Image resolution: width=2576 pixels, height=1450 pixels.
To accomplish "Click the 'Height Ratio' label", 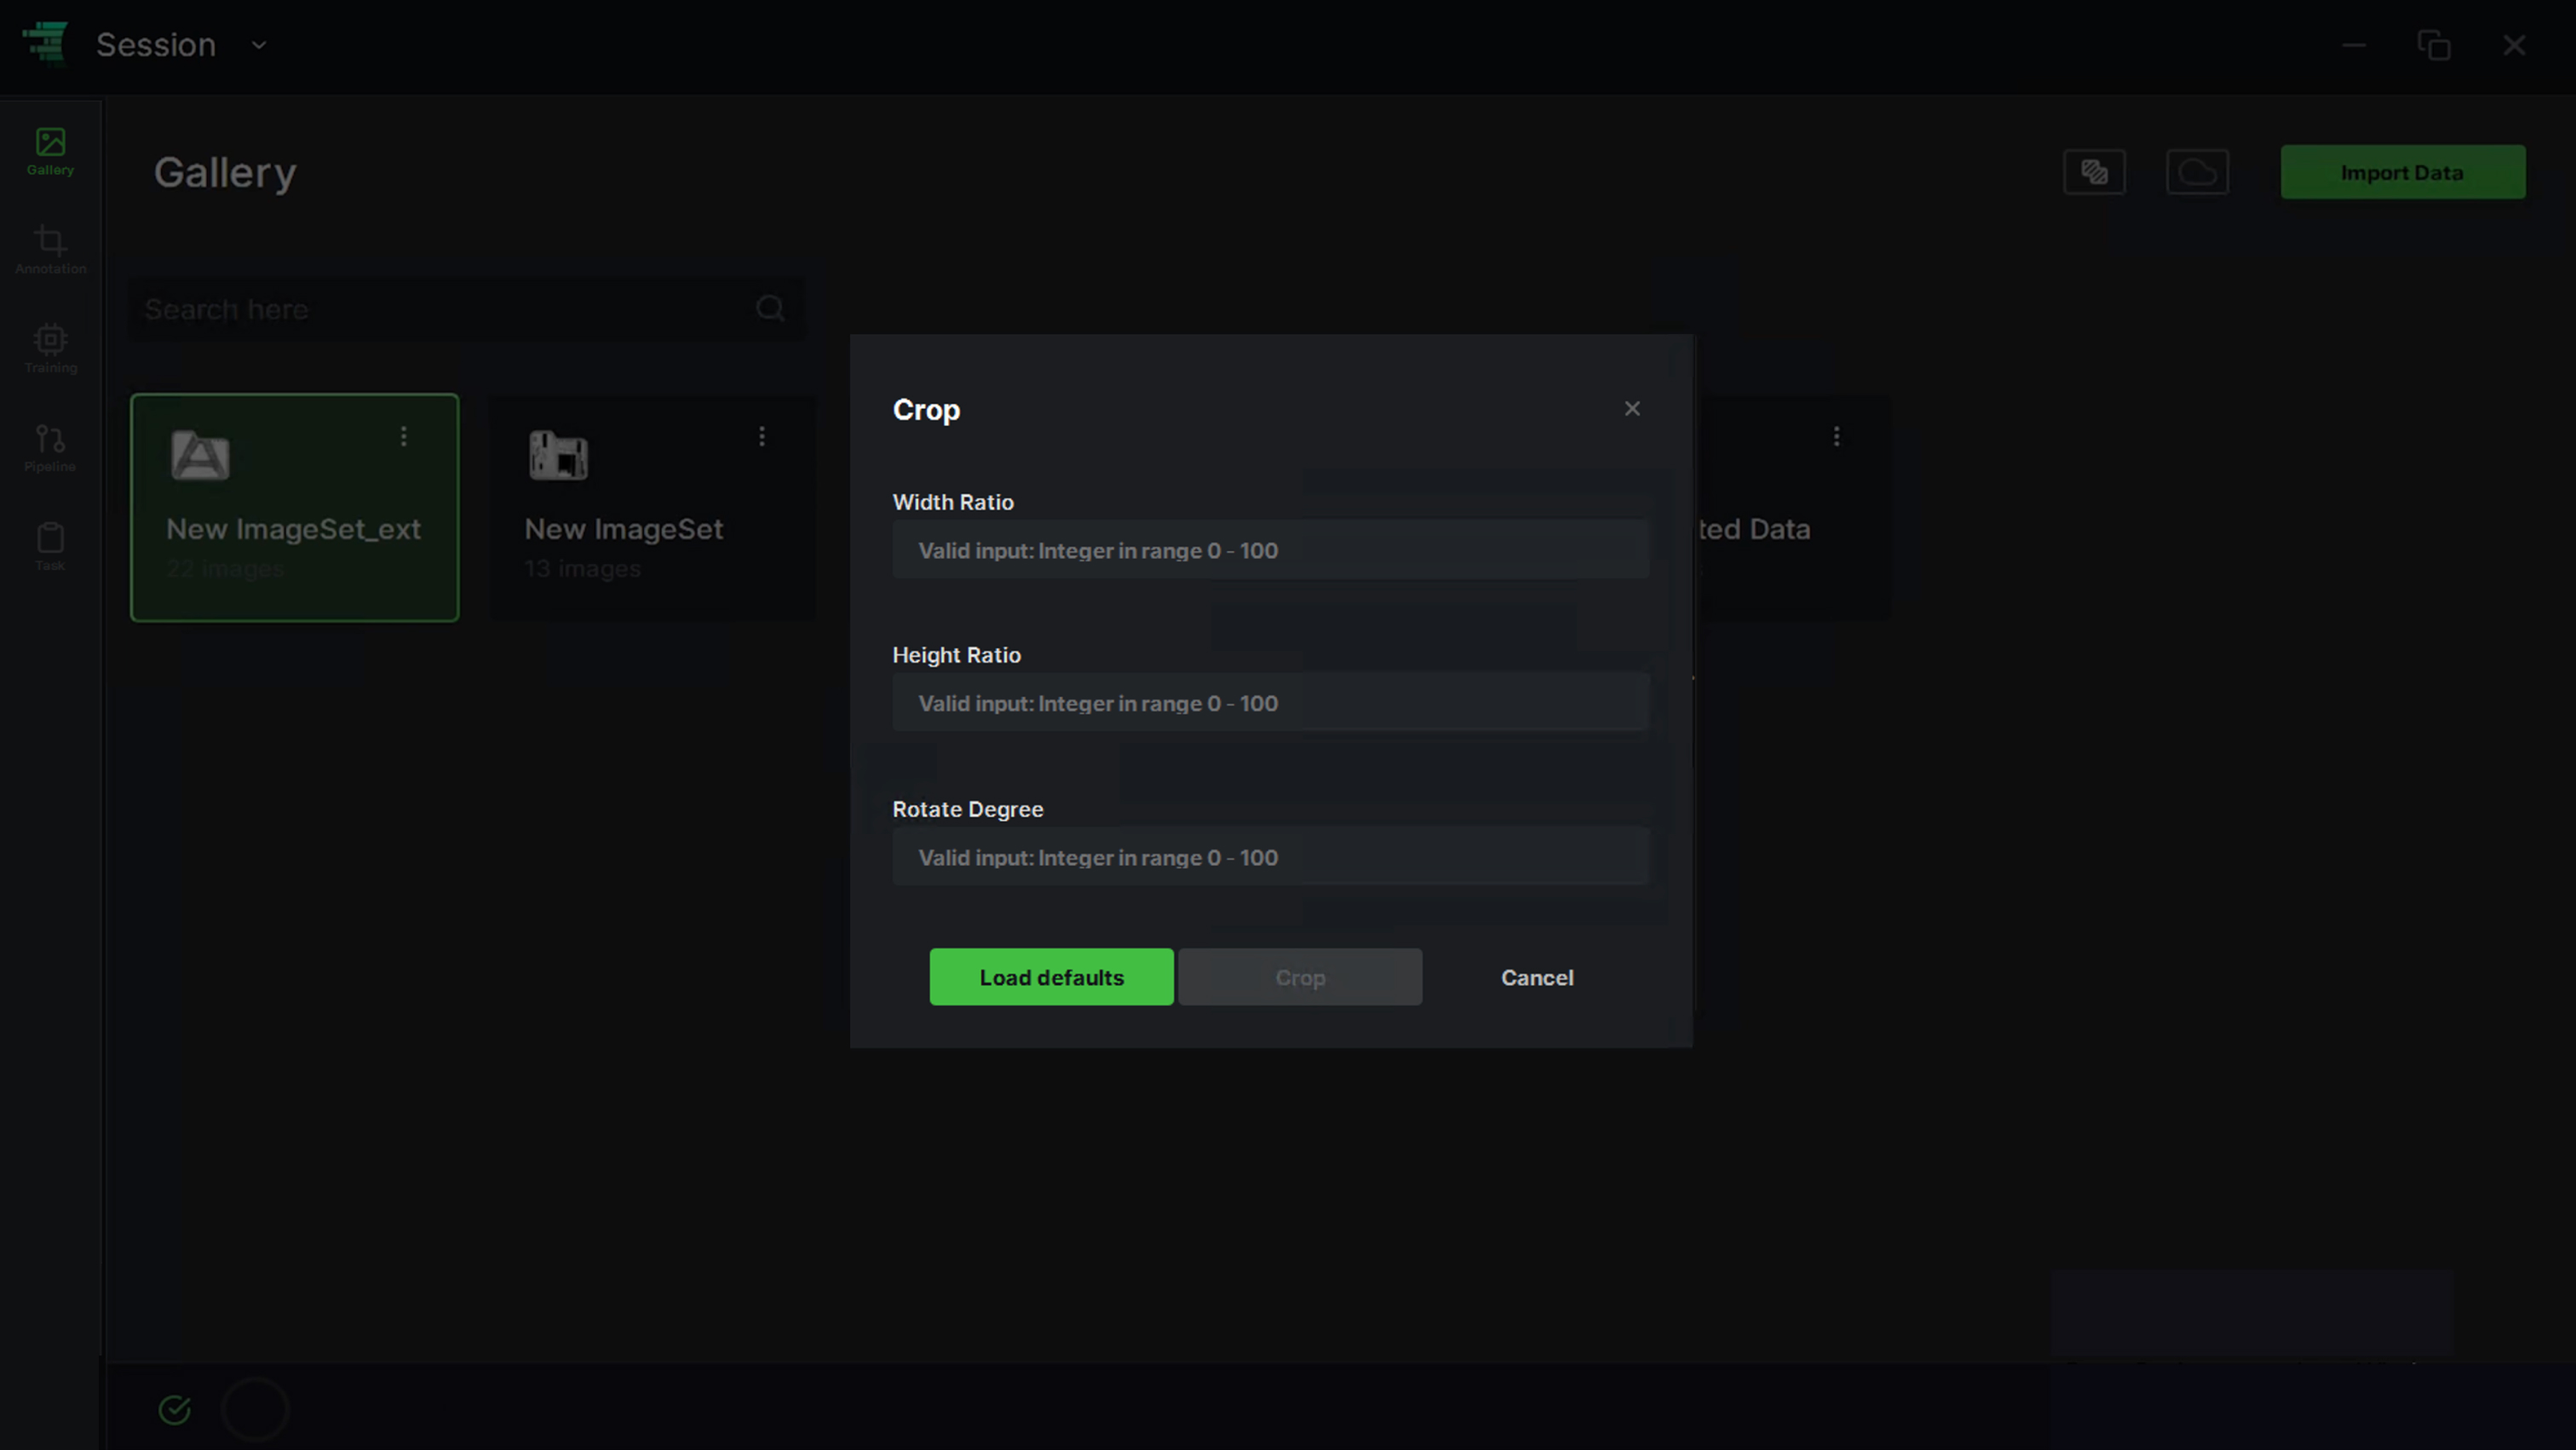I will pos(956,655).
